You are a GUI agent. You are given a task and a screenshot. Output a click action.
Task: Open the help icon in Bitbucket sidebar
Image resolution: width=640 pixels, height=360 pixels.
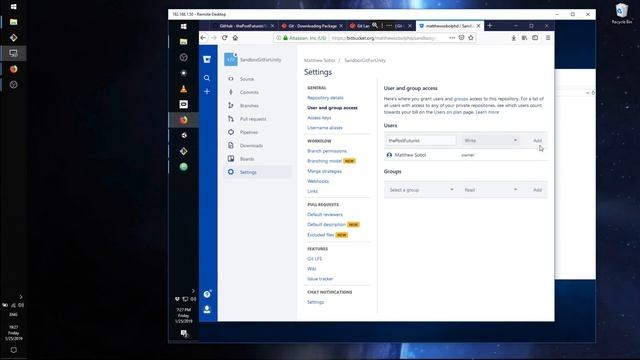click(x=207, y=294)
